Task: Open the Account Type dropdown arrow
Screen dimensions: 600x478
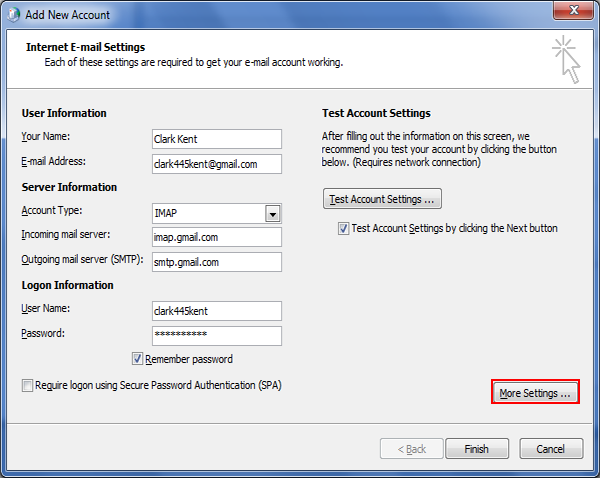Action: tap(272, 213)
